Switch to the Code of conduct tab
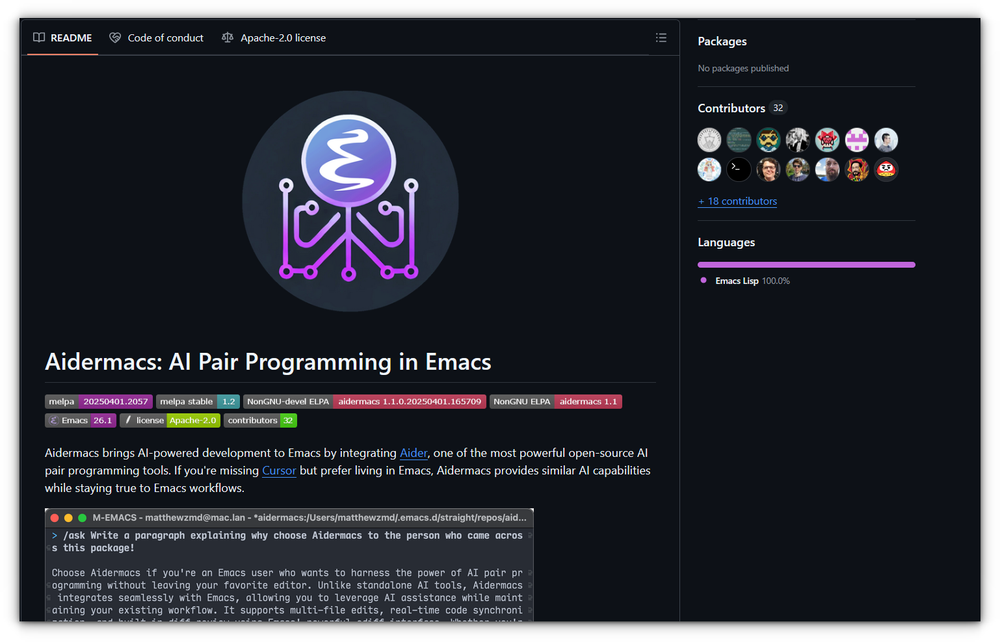The width and height of the screenshot is (1000, 642). 163,37
